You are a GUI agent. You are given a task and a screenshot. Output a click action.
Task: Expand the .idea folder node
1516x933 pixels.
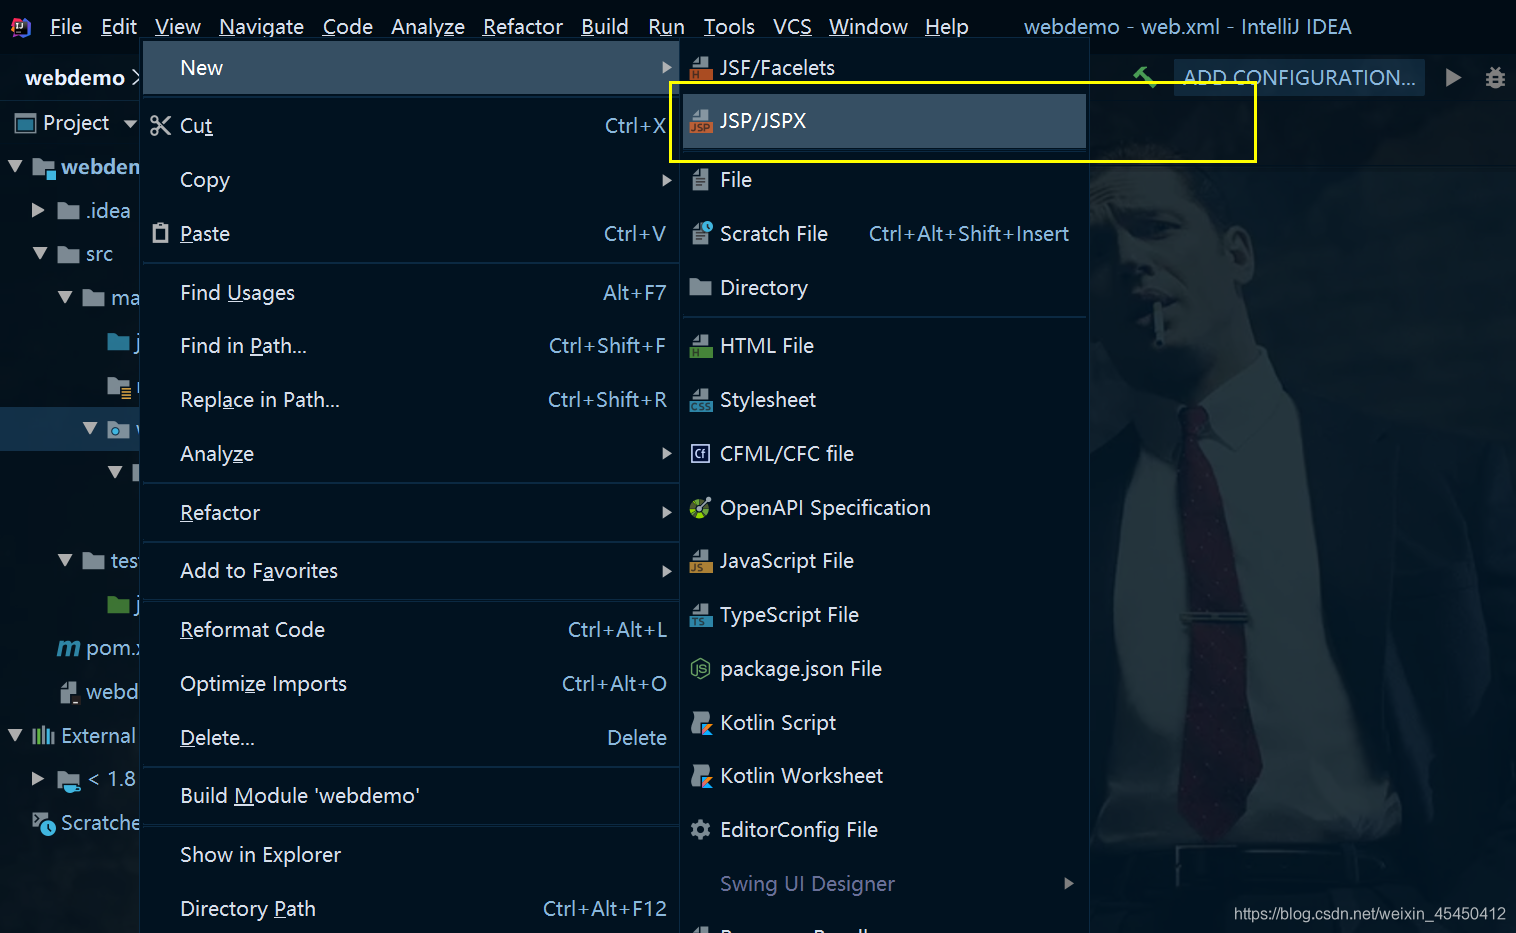(38, 210)
